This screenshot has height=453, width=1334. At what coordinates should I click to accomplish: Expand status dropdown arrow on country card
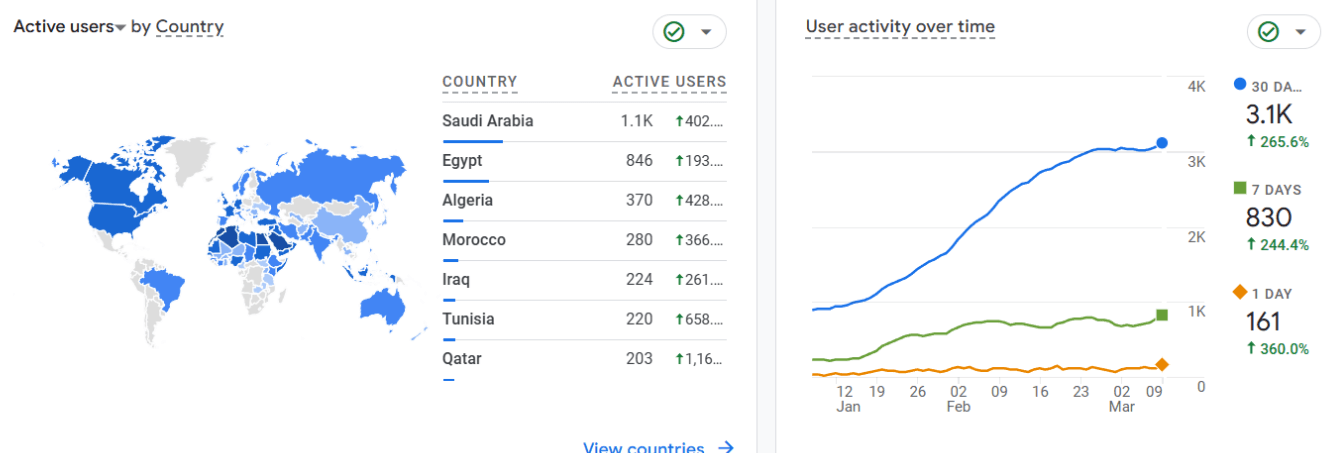click(707, 32)
